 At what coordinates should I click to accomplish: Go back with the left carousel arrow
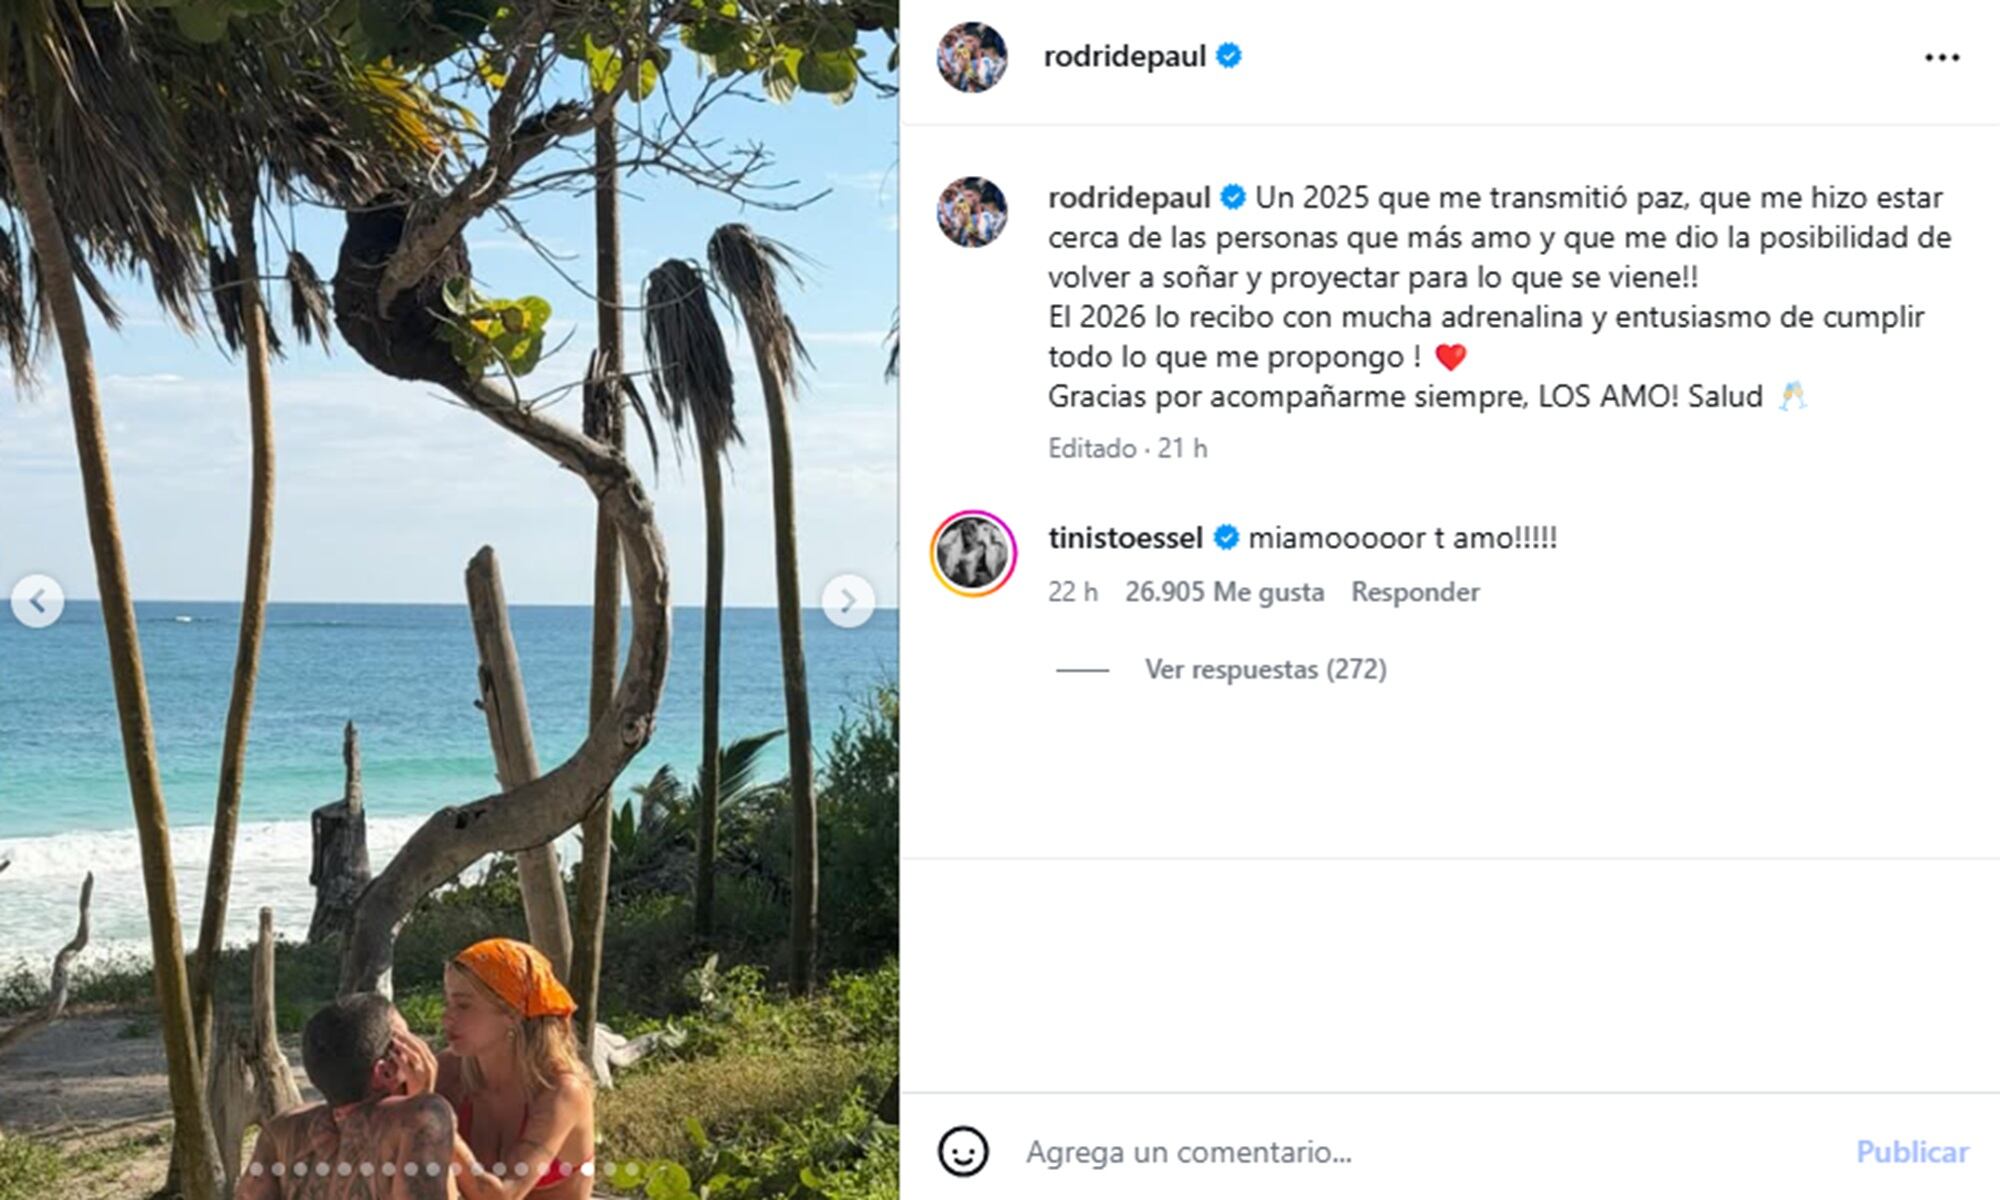pos(37,600)
